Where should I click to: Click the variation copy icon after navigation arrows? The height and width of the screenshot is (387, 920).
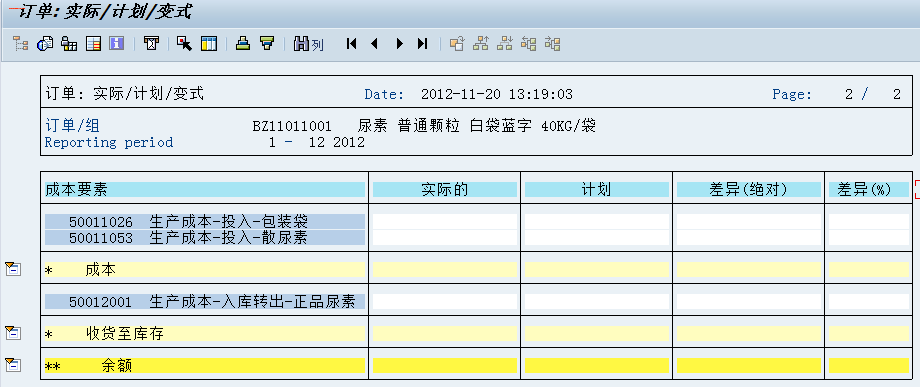456,44
